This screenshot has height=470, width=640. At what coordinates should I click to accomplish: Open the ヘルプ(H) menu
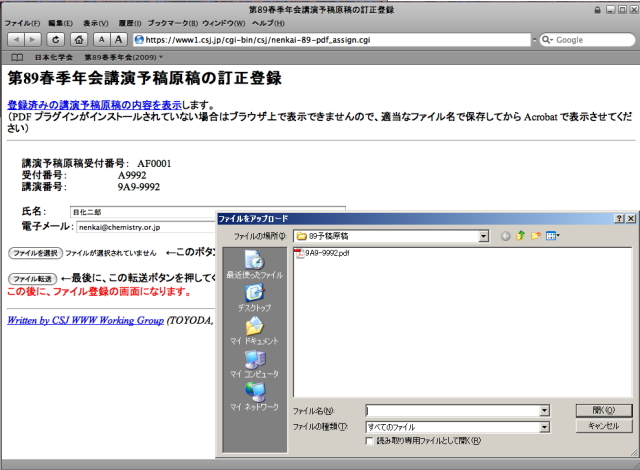click(x=268, y=23)
